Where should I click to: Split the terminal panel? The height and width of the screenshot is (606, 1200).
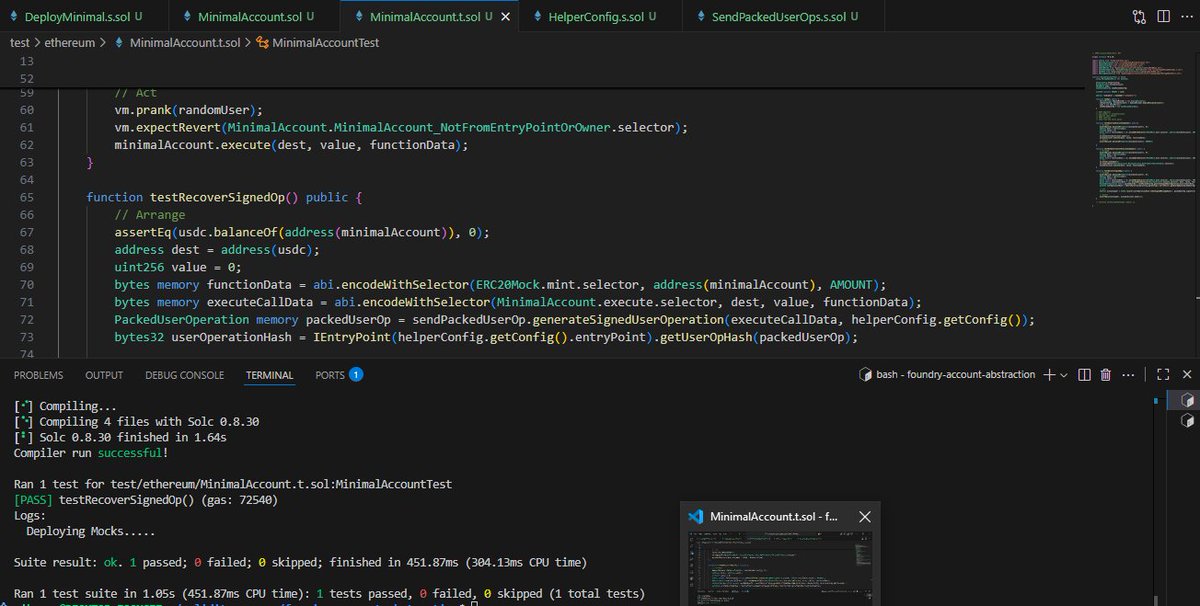(1083, 374)
